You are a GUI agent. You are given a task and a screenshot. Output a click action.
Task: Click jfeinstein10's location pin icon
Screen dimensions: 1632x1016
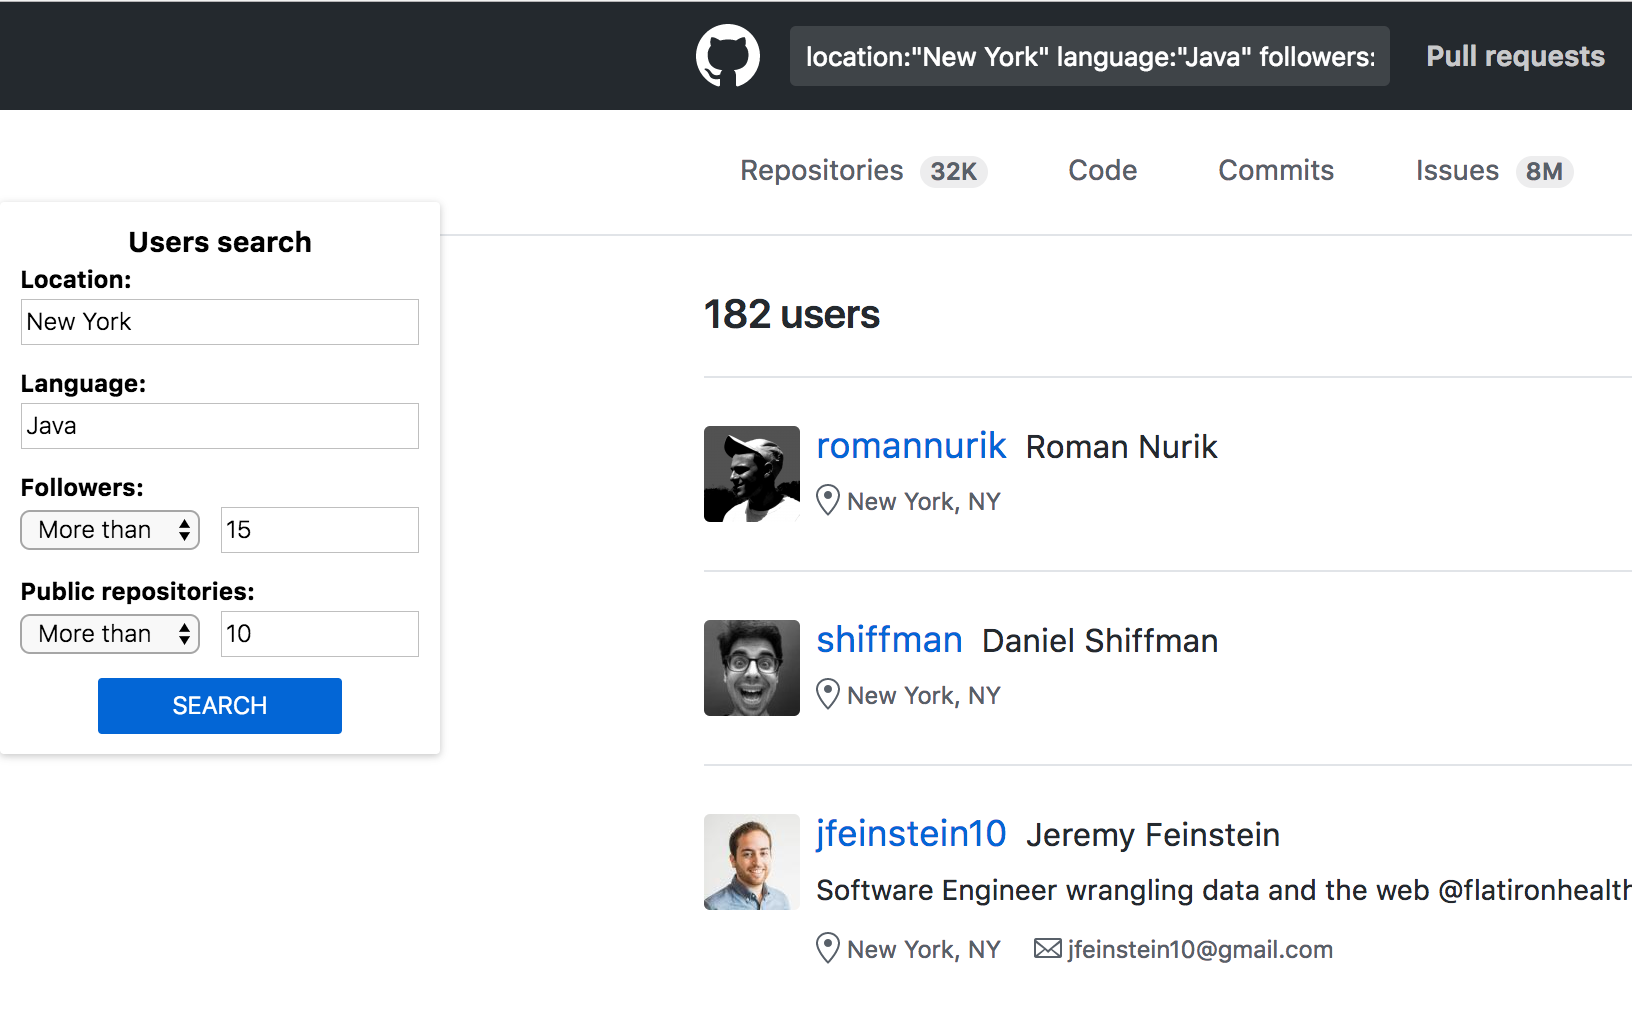coord(828,948)
